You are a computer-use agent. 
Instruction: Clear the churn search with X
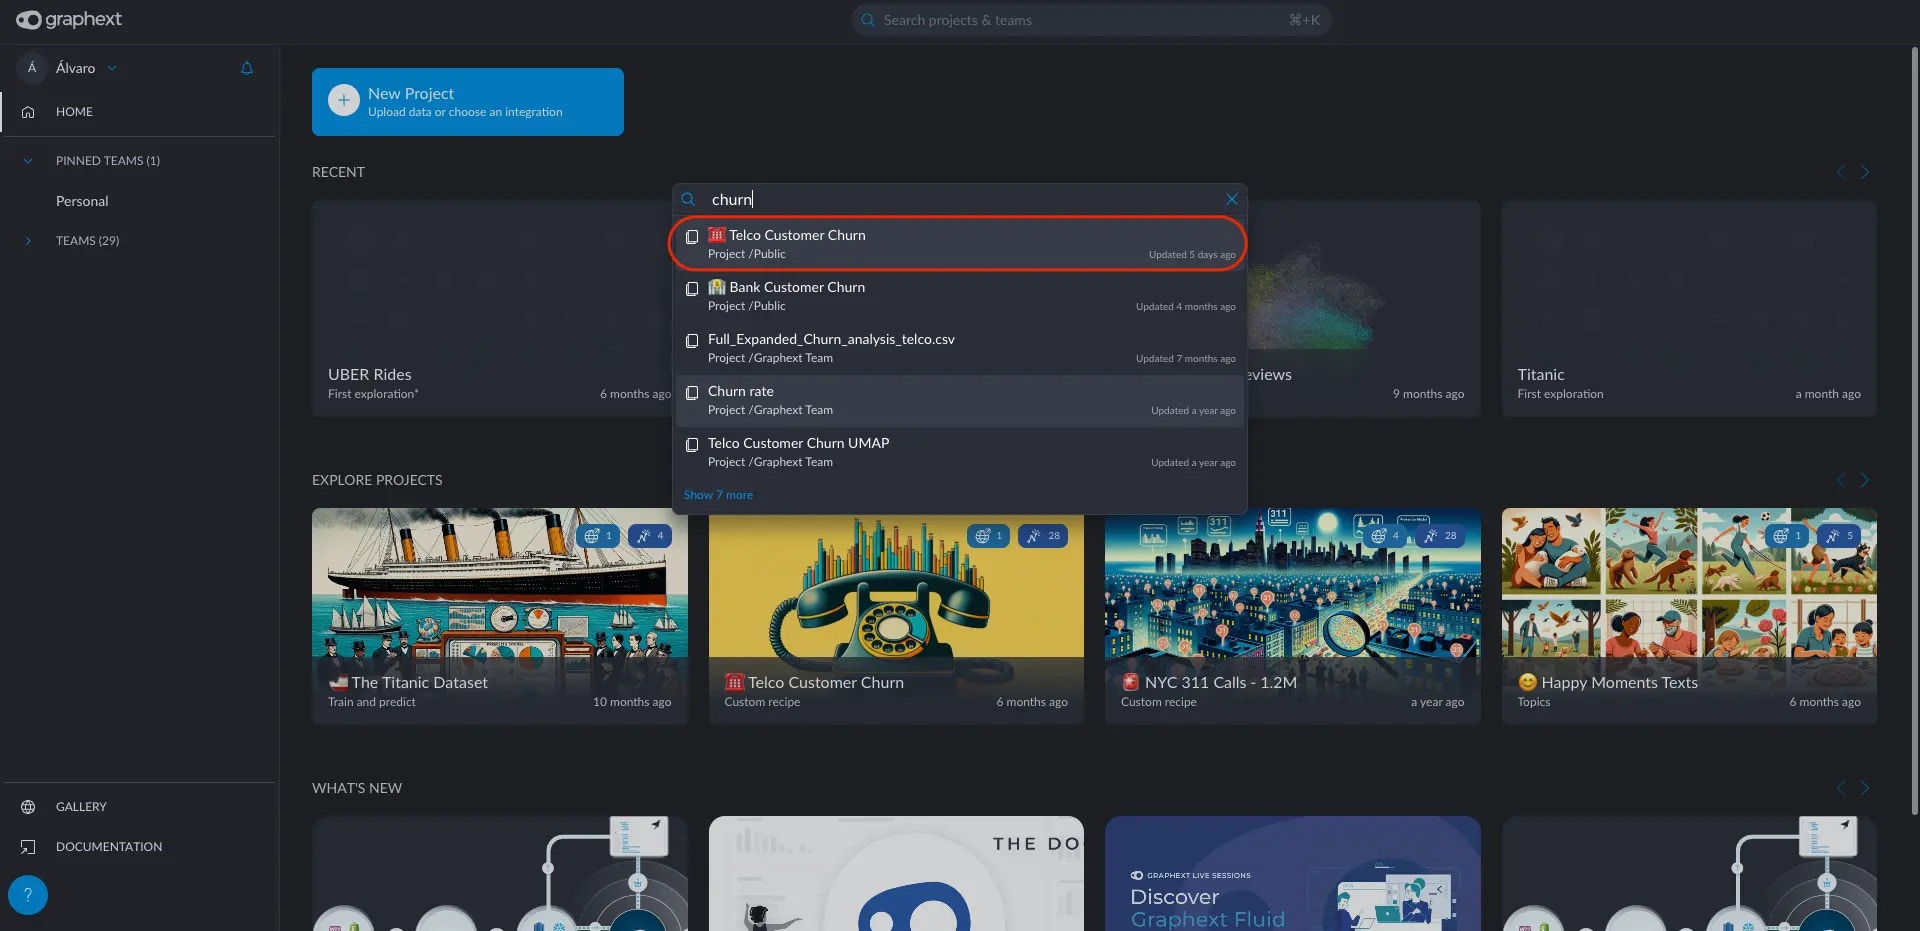coord(1232,199)
